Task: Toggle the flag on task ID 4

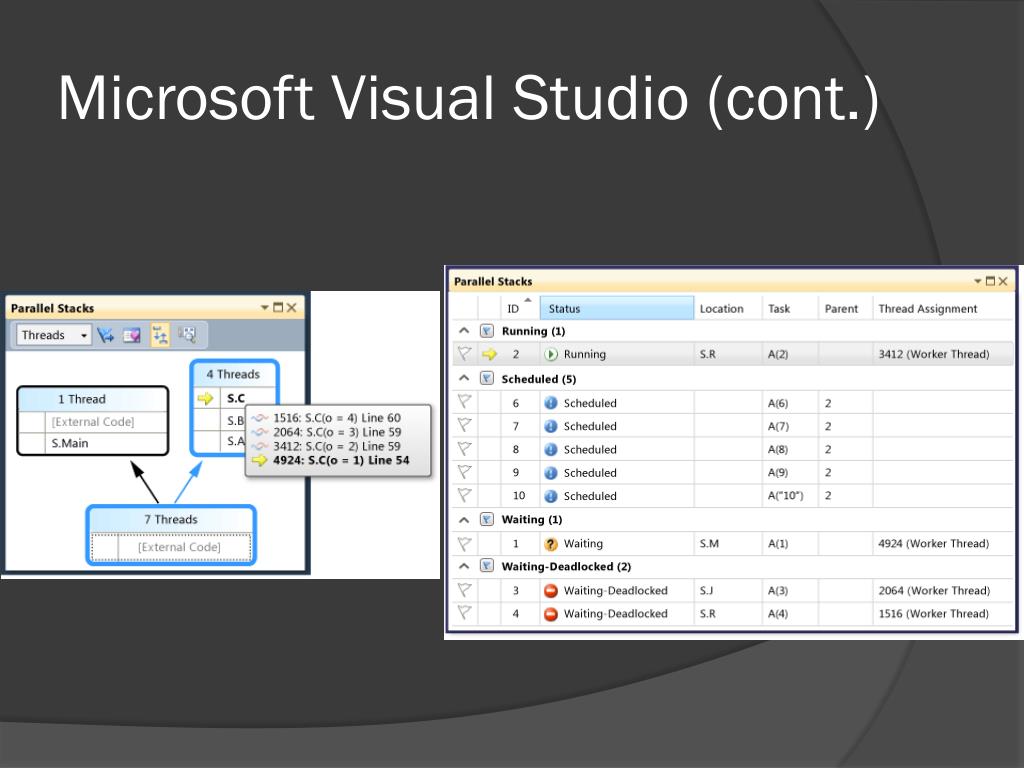Action: click(x=464, y=613)
